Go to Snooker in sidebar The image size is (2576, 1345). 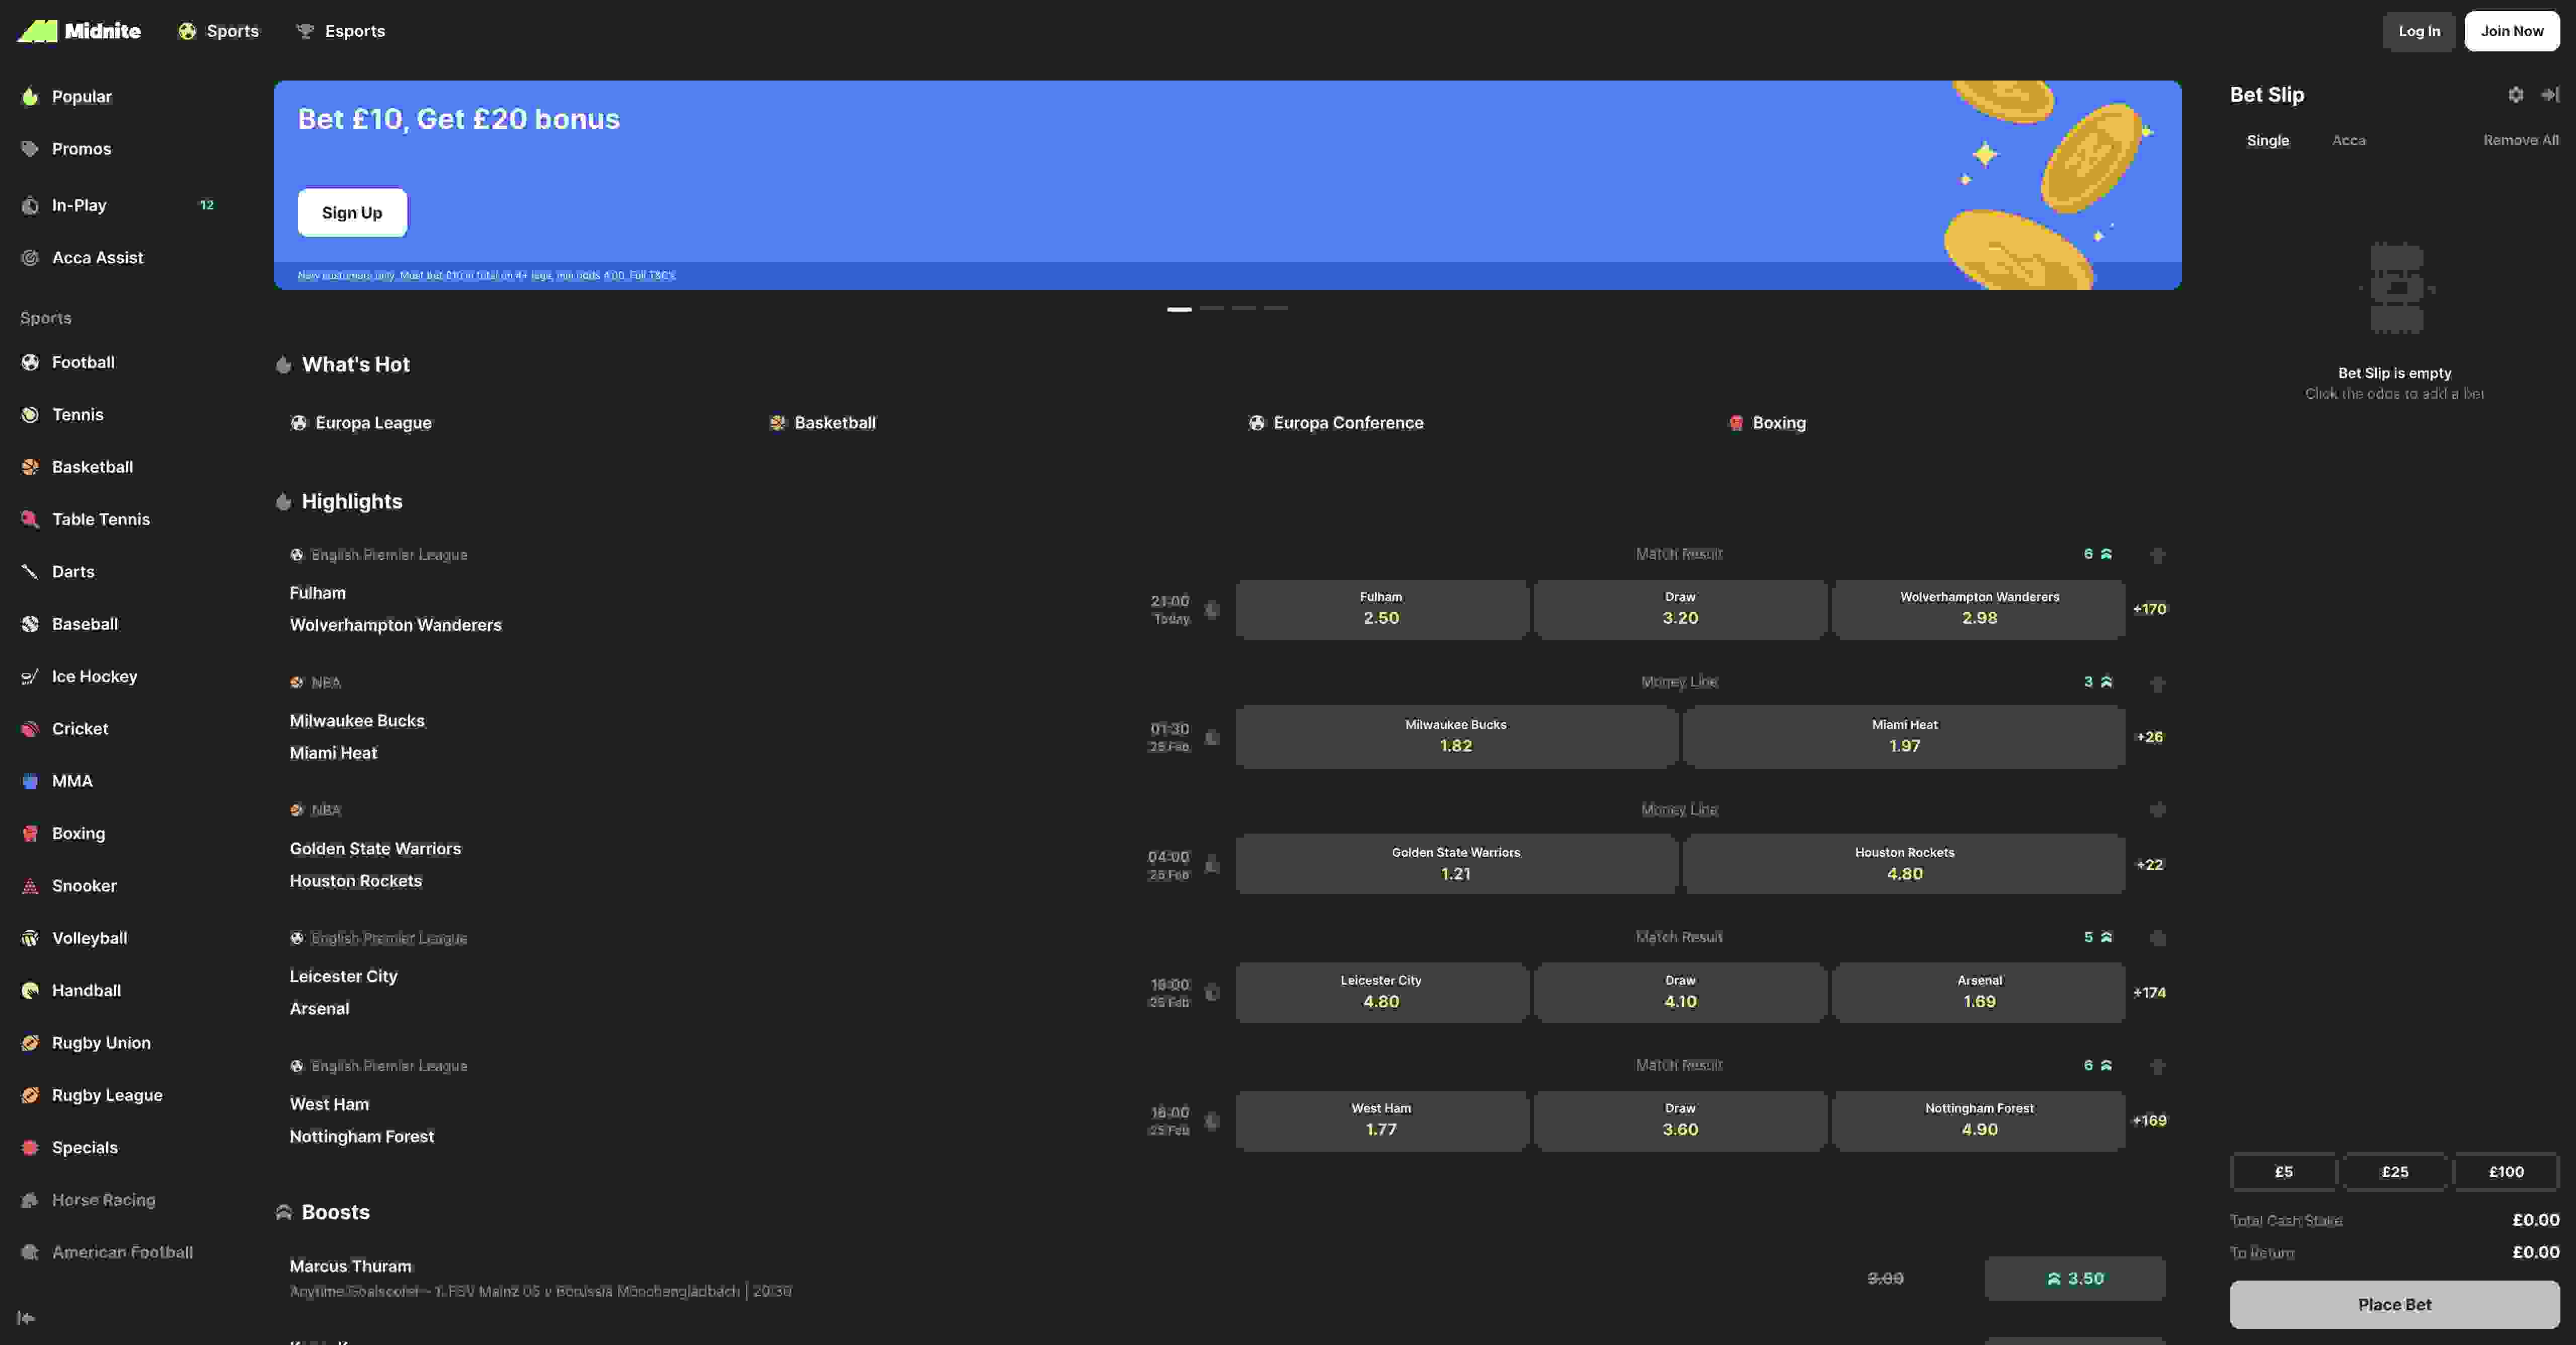[x=84, y=886]
